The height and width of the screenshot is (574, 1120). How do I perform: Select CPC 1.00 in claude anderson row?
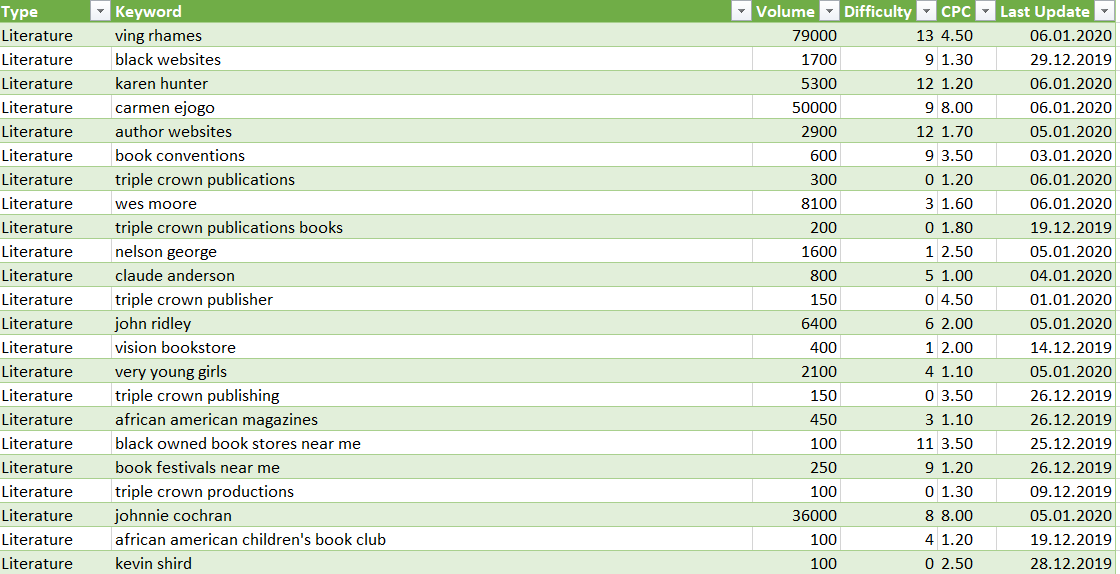pyautogui.click(x=957, y=276)
